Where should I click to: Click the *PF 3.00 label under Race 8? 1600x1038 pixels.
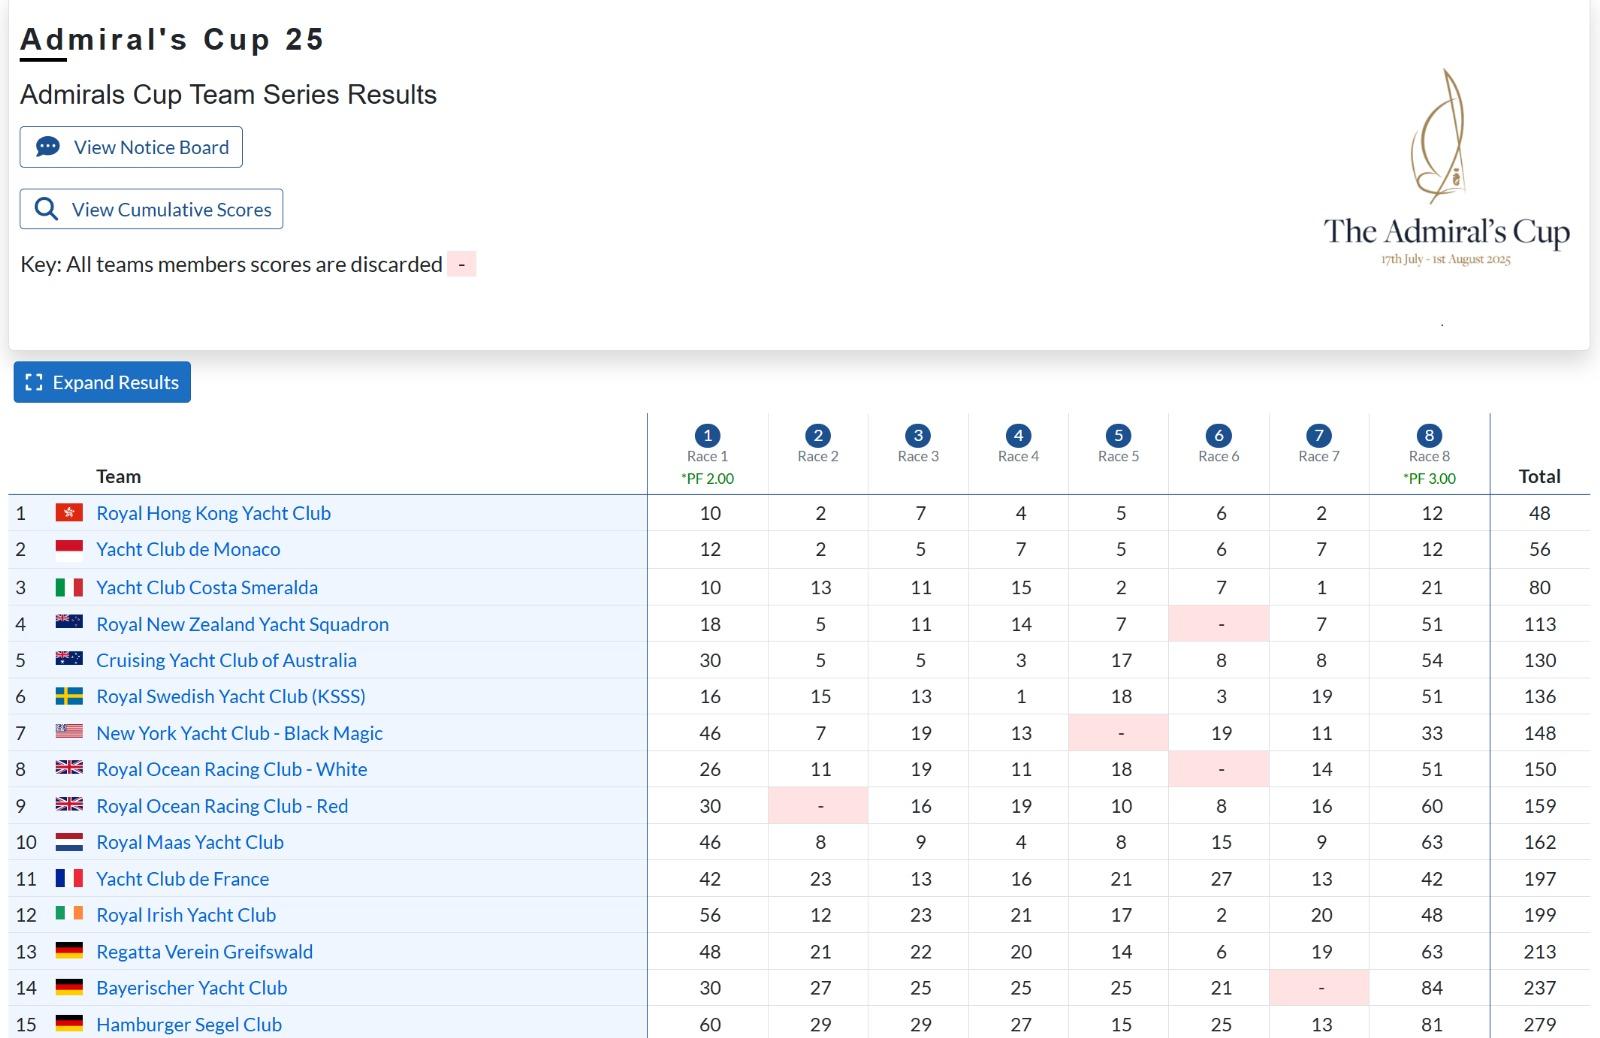pyautogui.click(x=1429, y=478)
